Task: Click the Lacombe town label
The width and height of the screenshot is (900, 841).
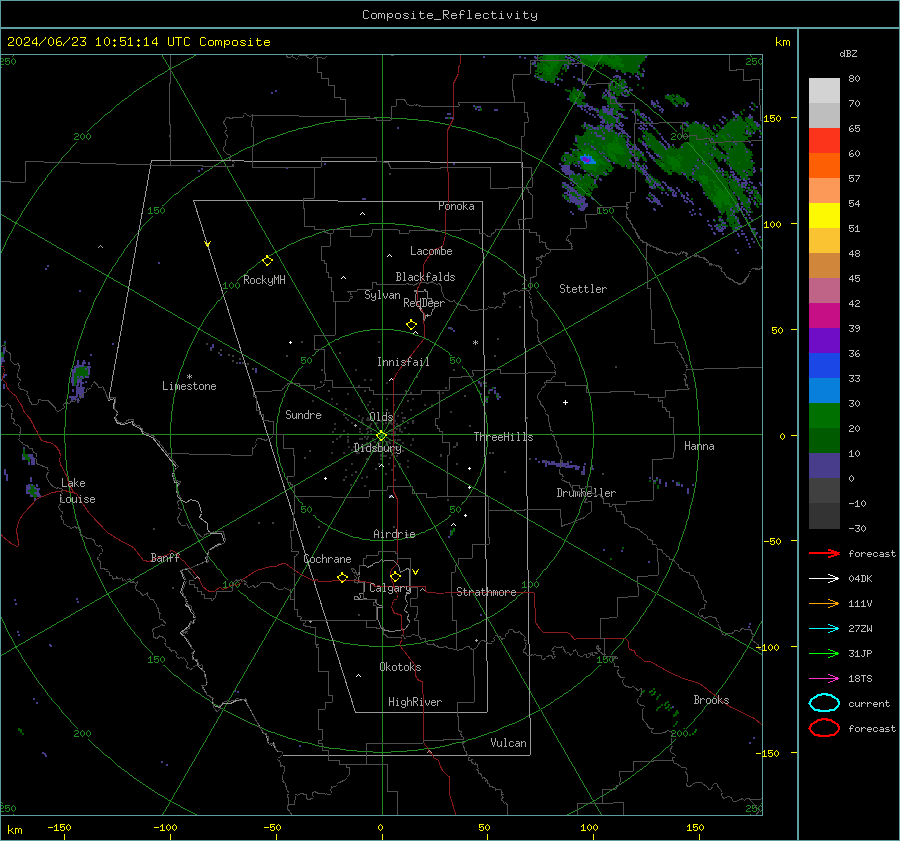Action: pyautogui.click(x=431, y=251)
